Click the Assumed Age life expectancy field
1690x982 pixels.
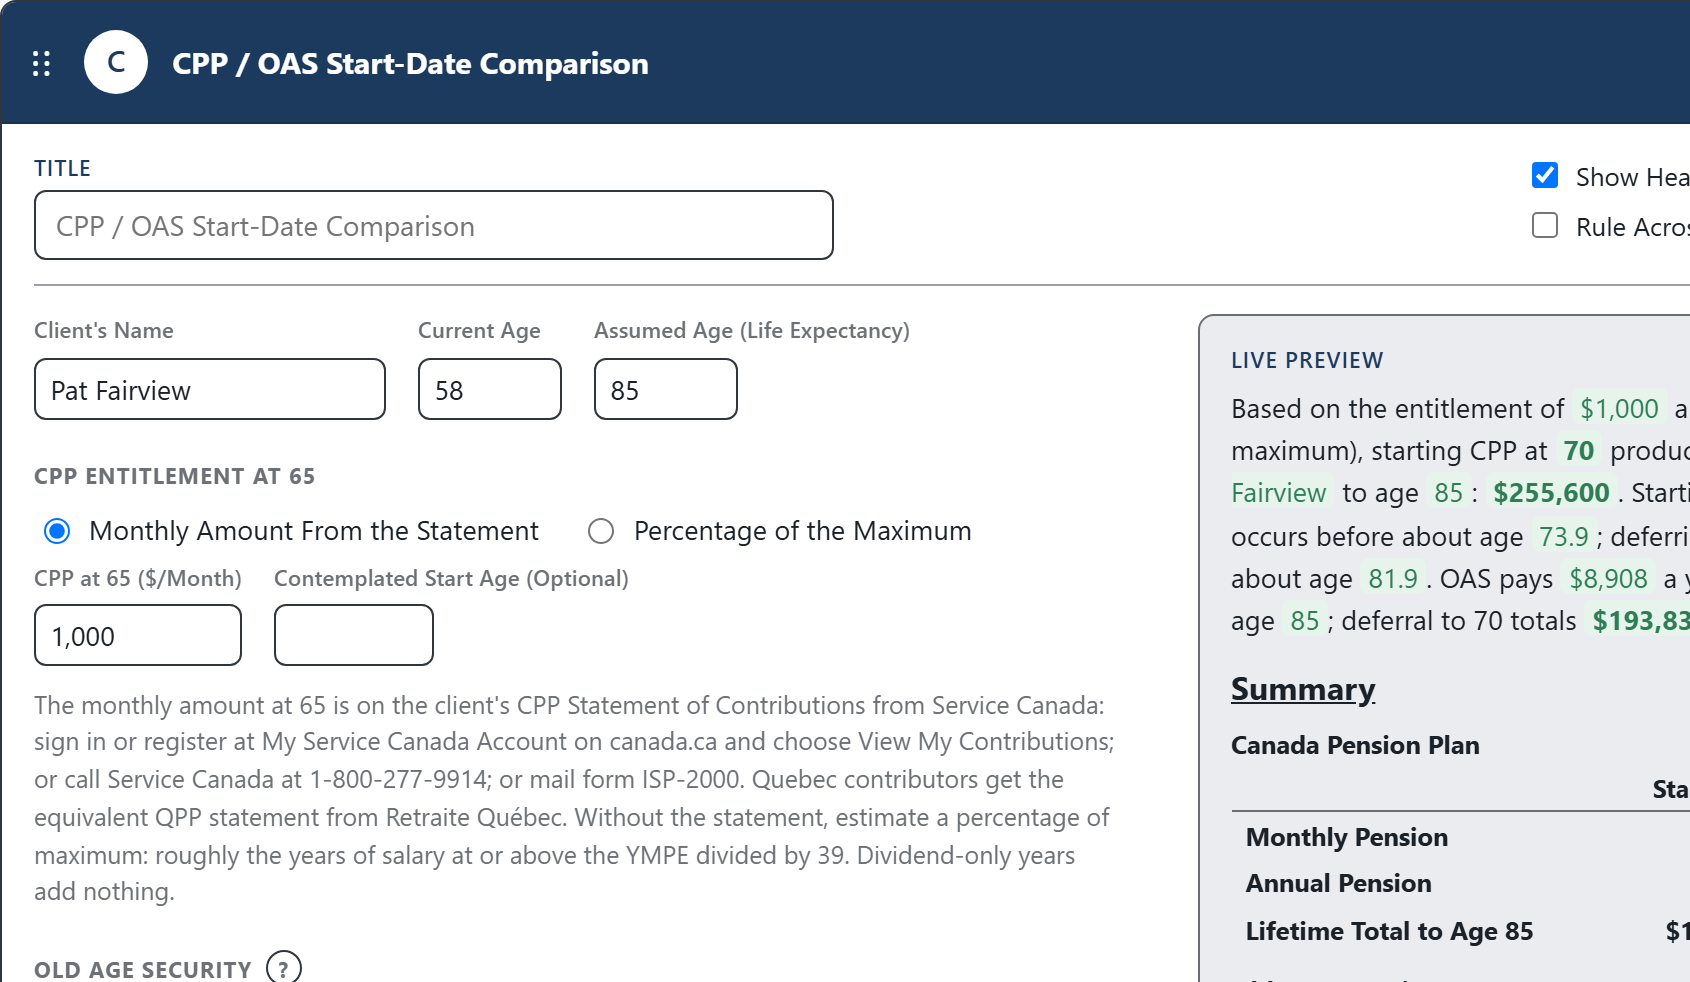pyautogui.click(x=666, y=389)
